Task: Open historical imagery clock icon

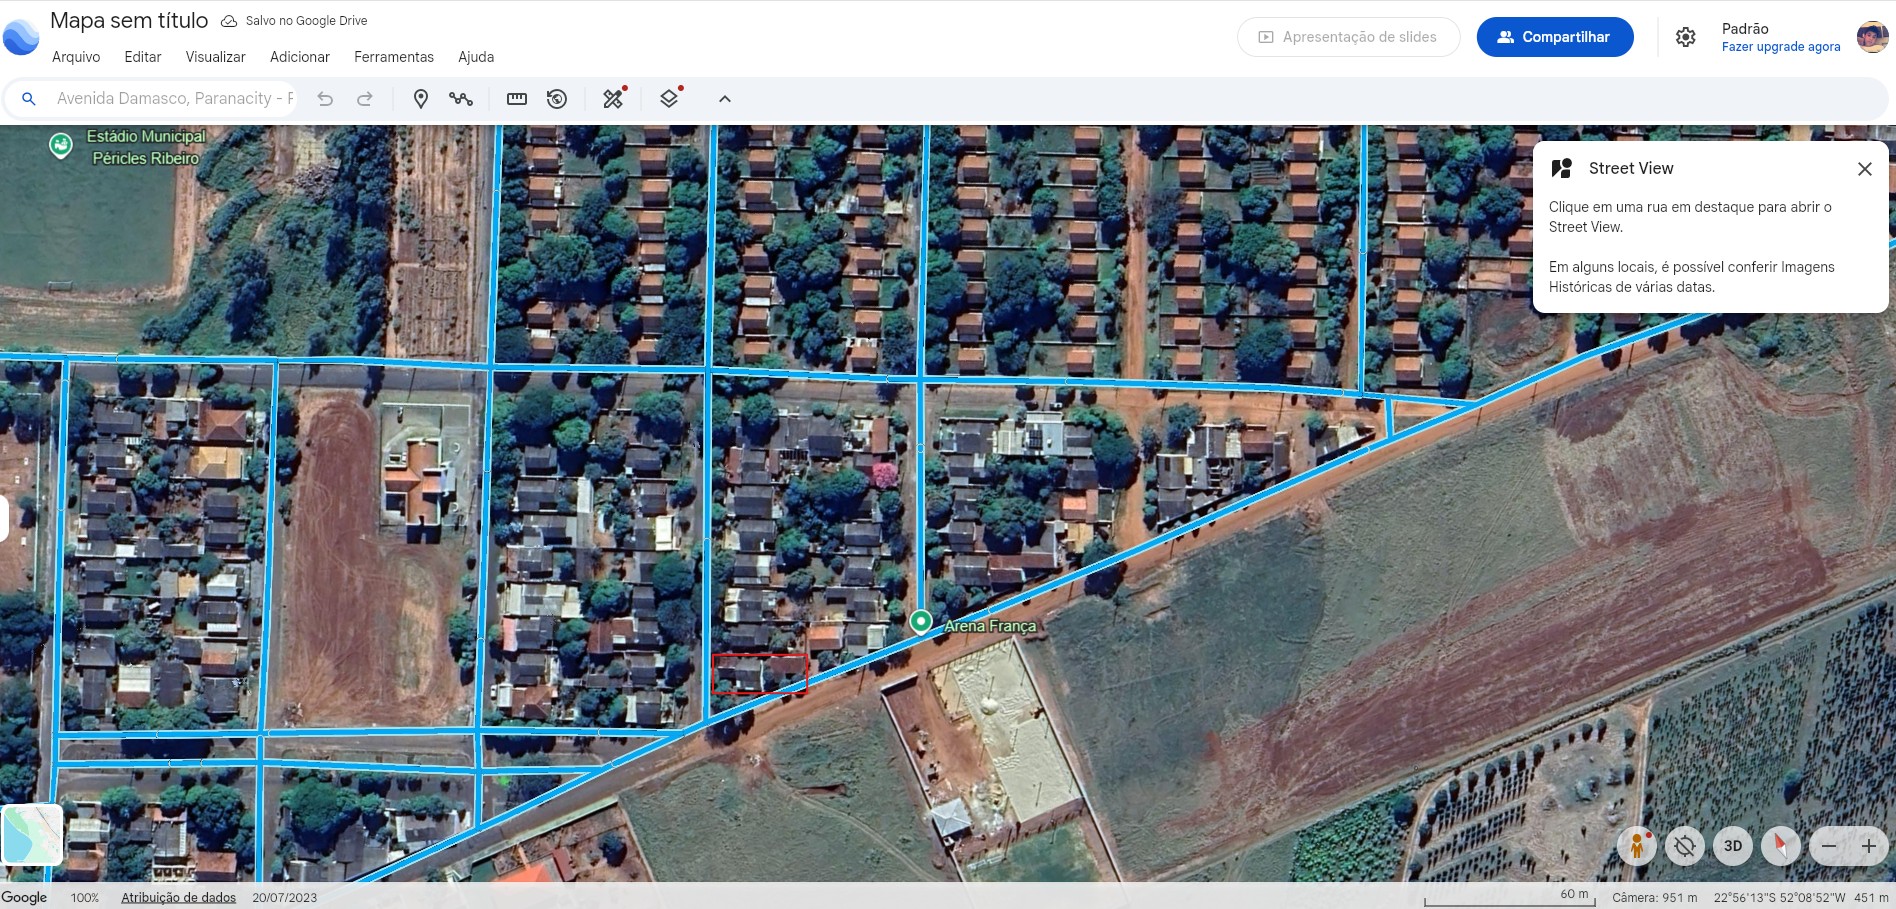Action: pos(557,99)
